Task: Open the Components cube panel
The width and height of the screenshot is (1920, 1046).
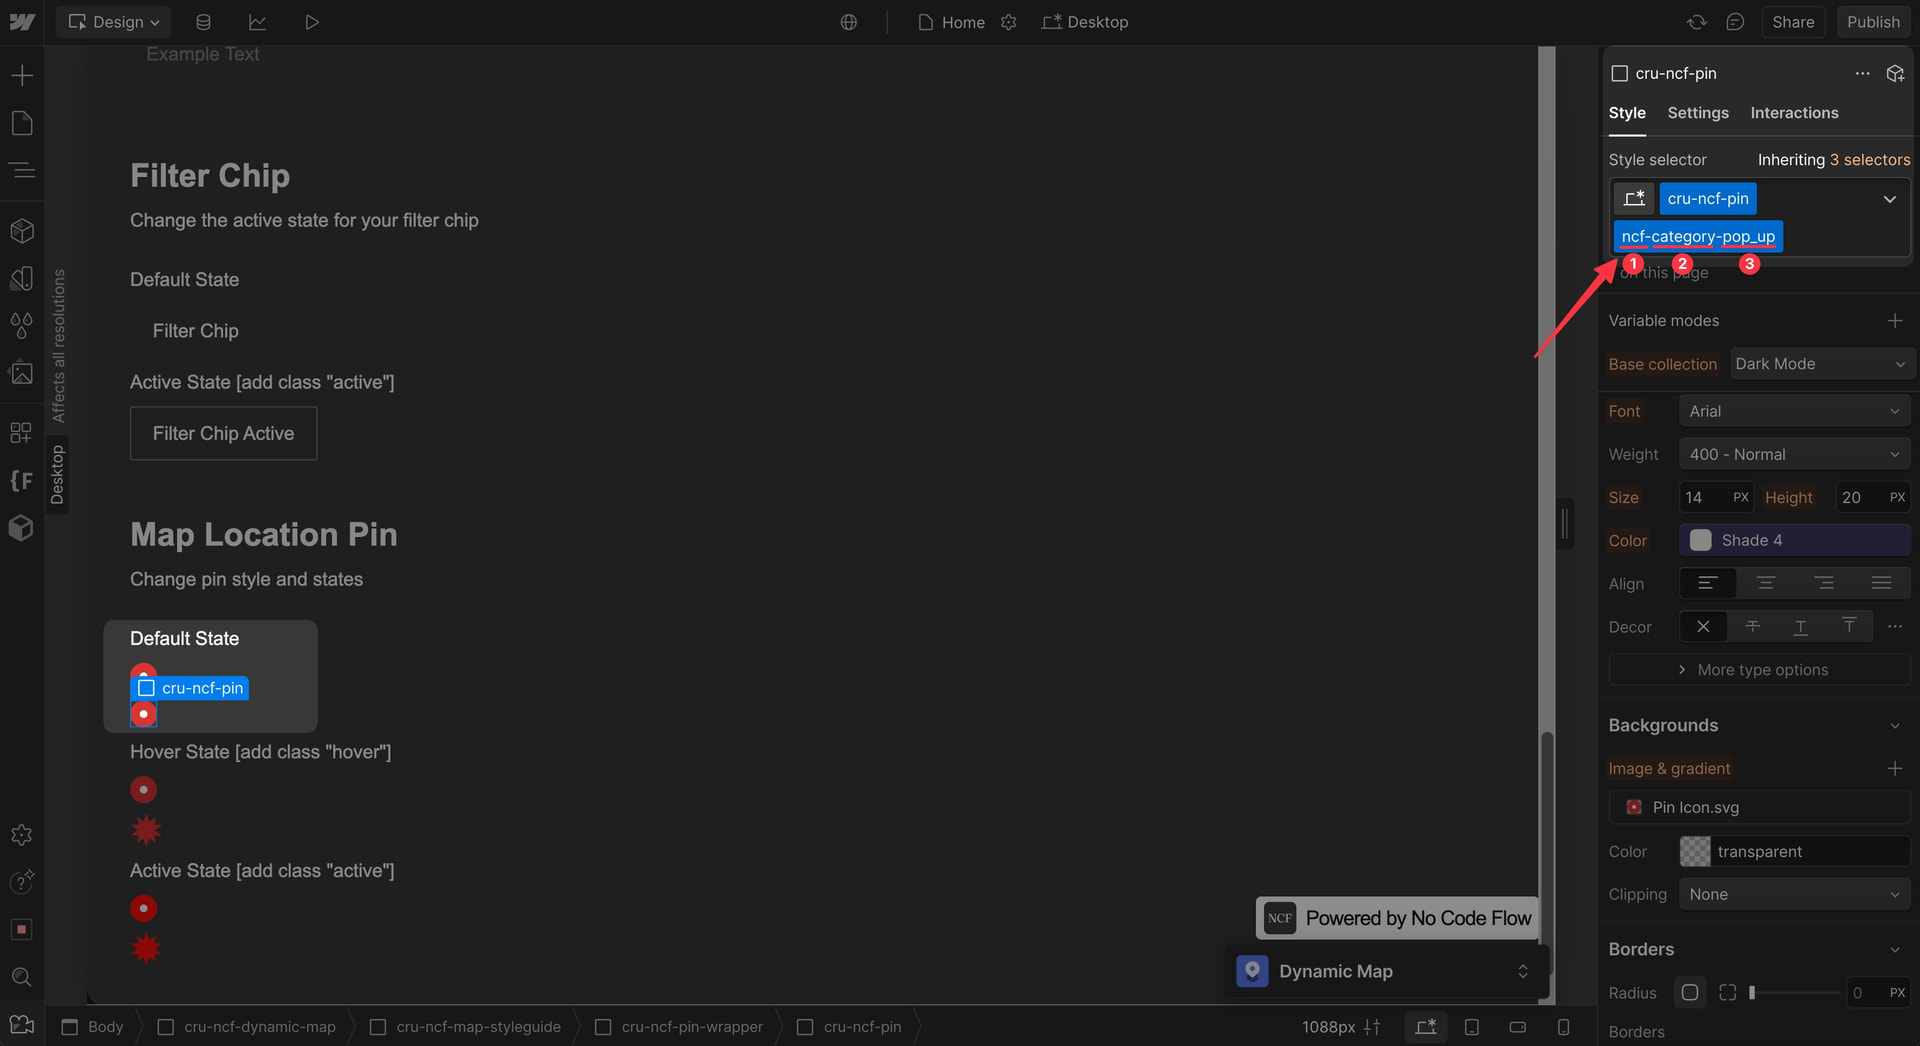Action: [x=22, y=231]
